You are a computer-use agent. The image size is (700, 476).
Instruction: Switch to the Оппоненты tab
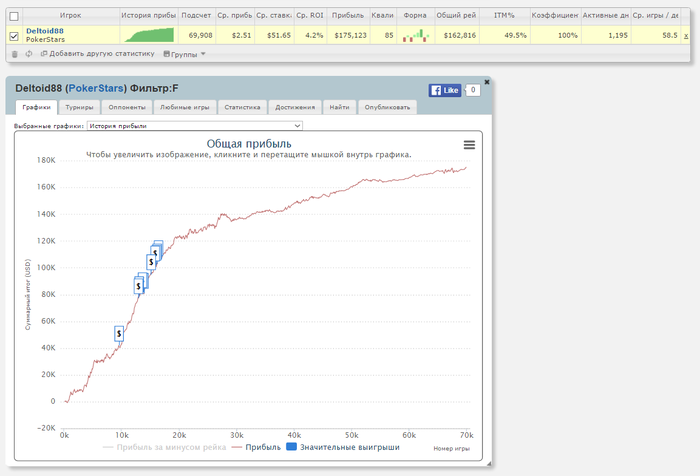point(127,107)
